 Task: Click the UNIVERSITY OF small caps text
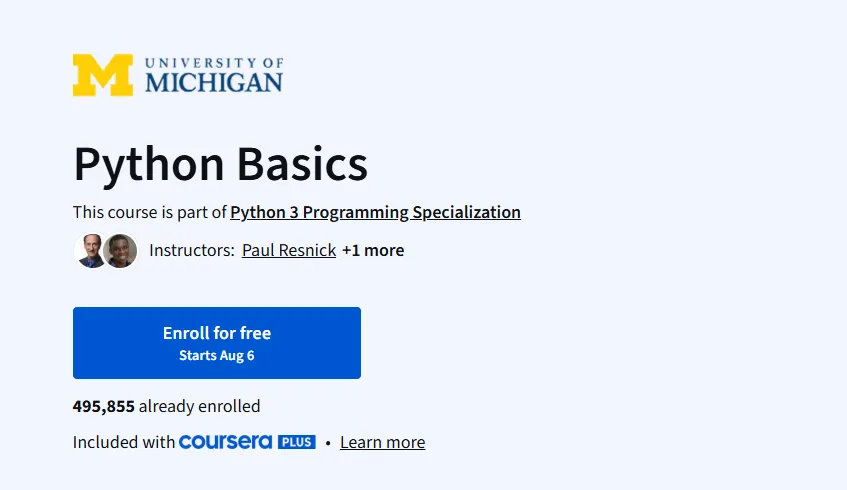(x=214, y=63)
